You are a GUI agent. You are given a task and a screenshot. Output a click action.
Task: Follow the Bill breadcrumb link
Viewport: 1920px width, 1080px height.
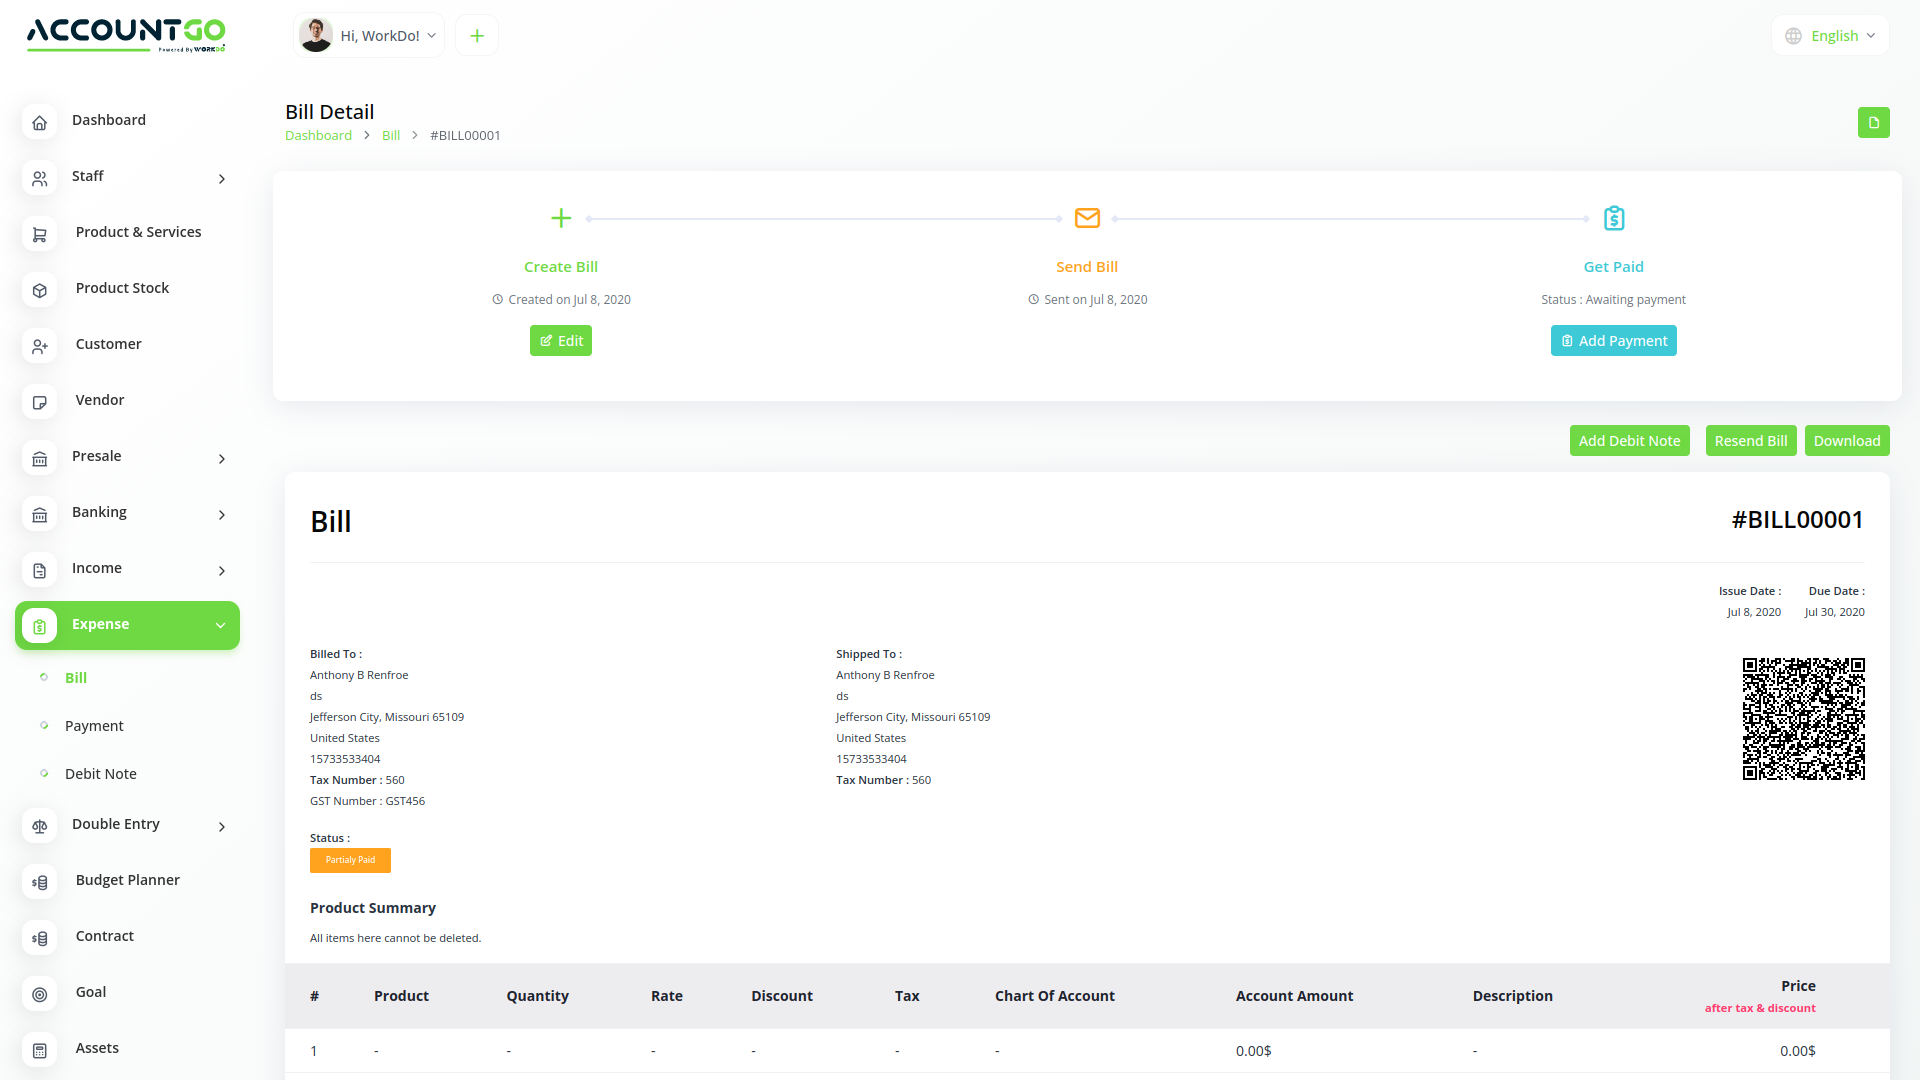click(391, 136)
